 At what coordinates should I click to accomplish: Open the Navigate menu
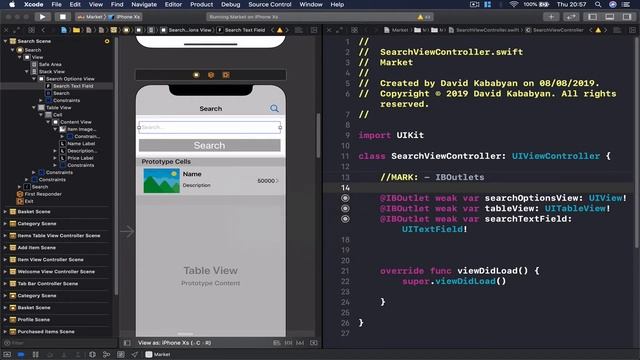pyautogui.click(x=144, y=4)
